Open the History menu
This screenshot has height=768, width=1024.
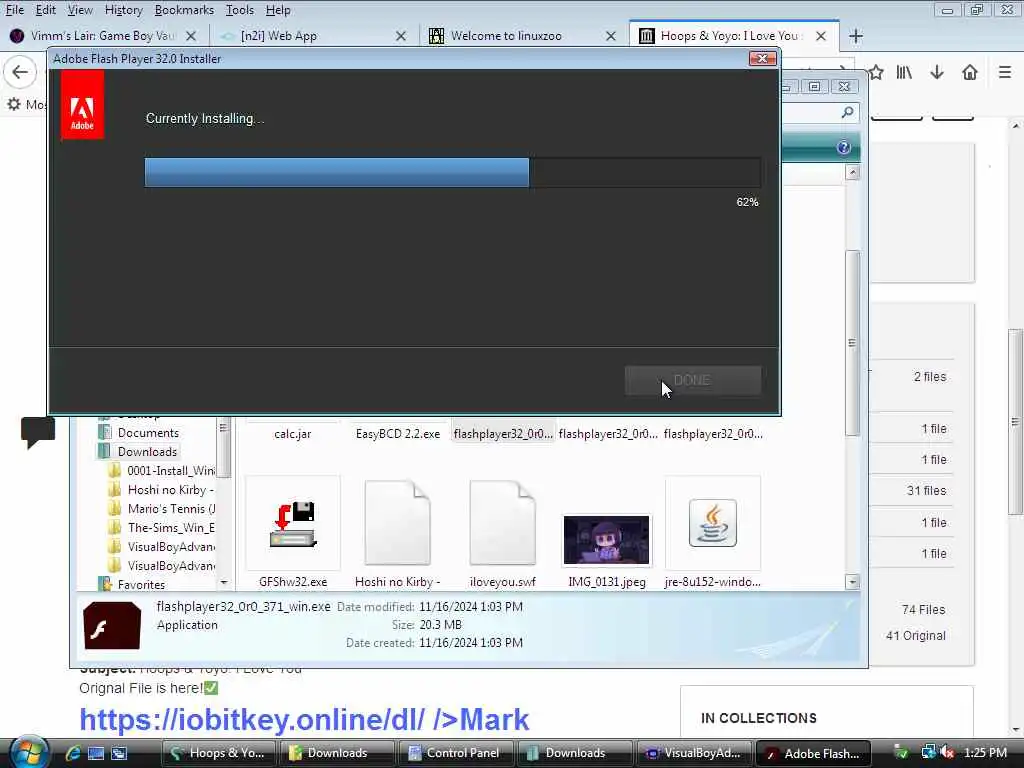click(x=123, y=10)
